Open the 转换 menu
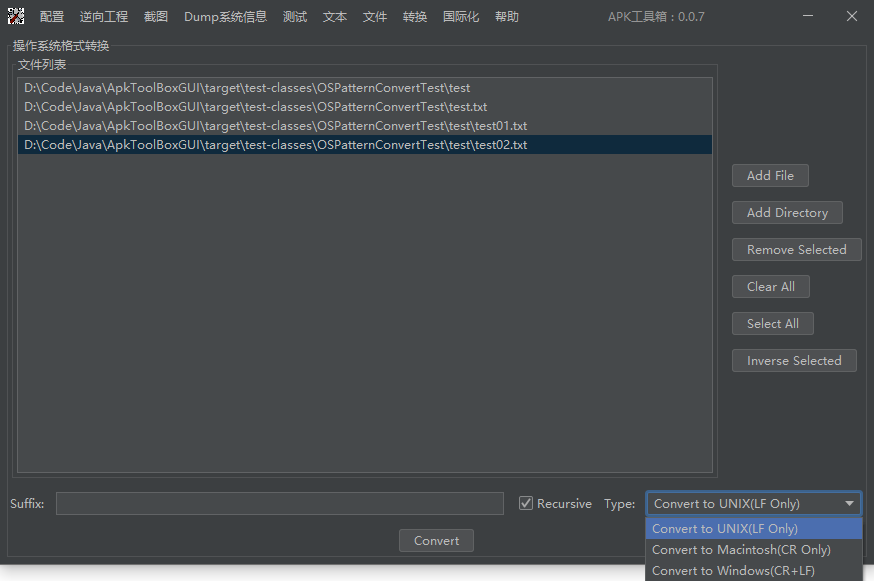Screen dimensions: 874x581 (415, 17)
